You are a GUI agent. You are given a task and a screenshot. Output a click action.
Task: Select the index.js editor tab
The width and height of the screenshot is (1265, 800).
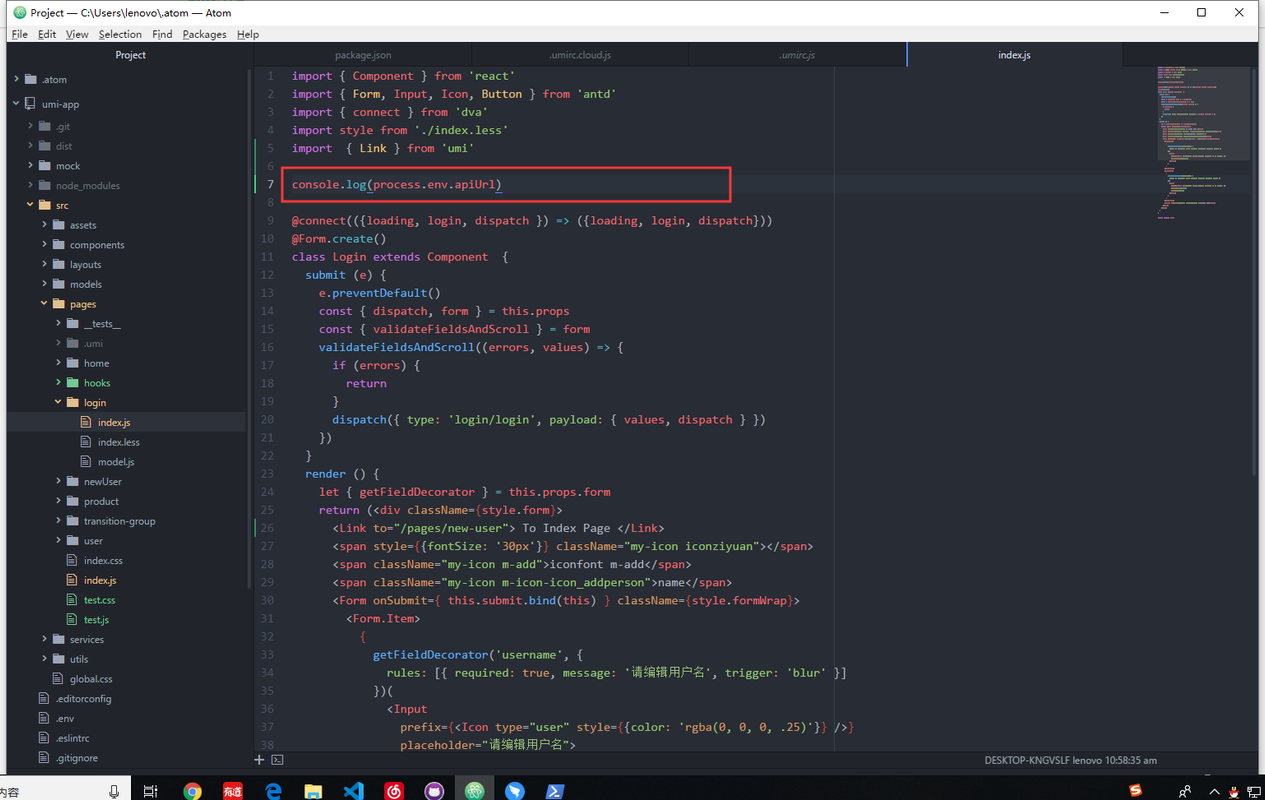[x=1014, y=55]
